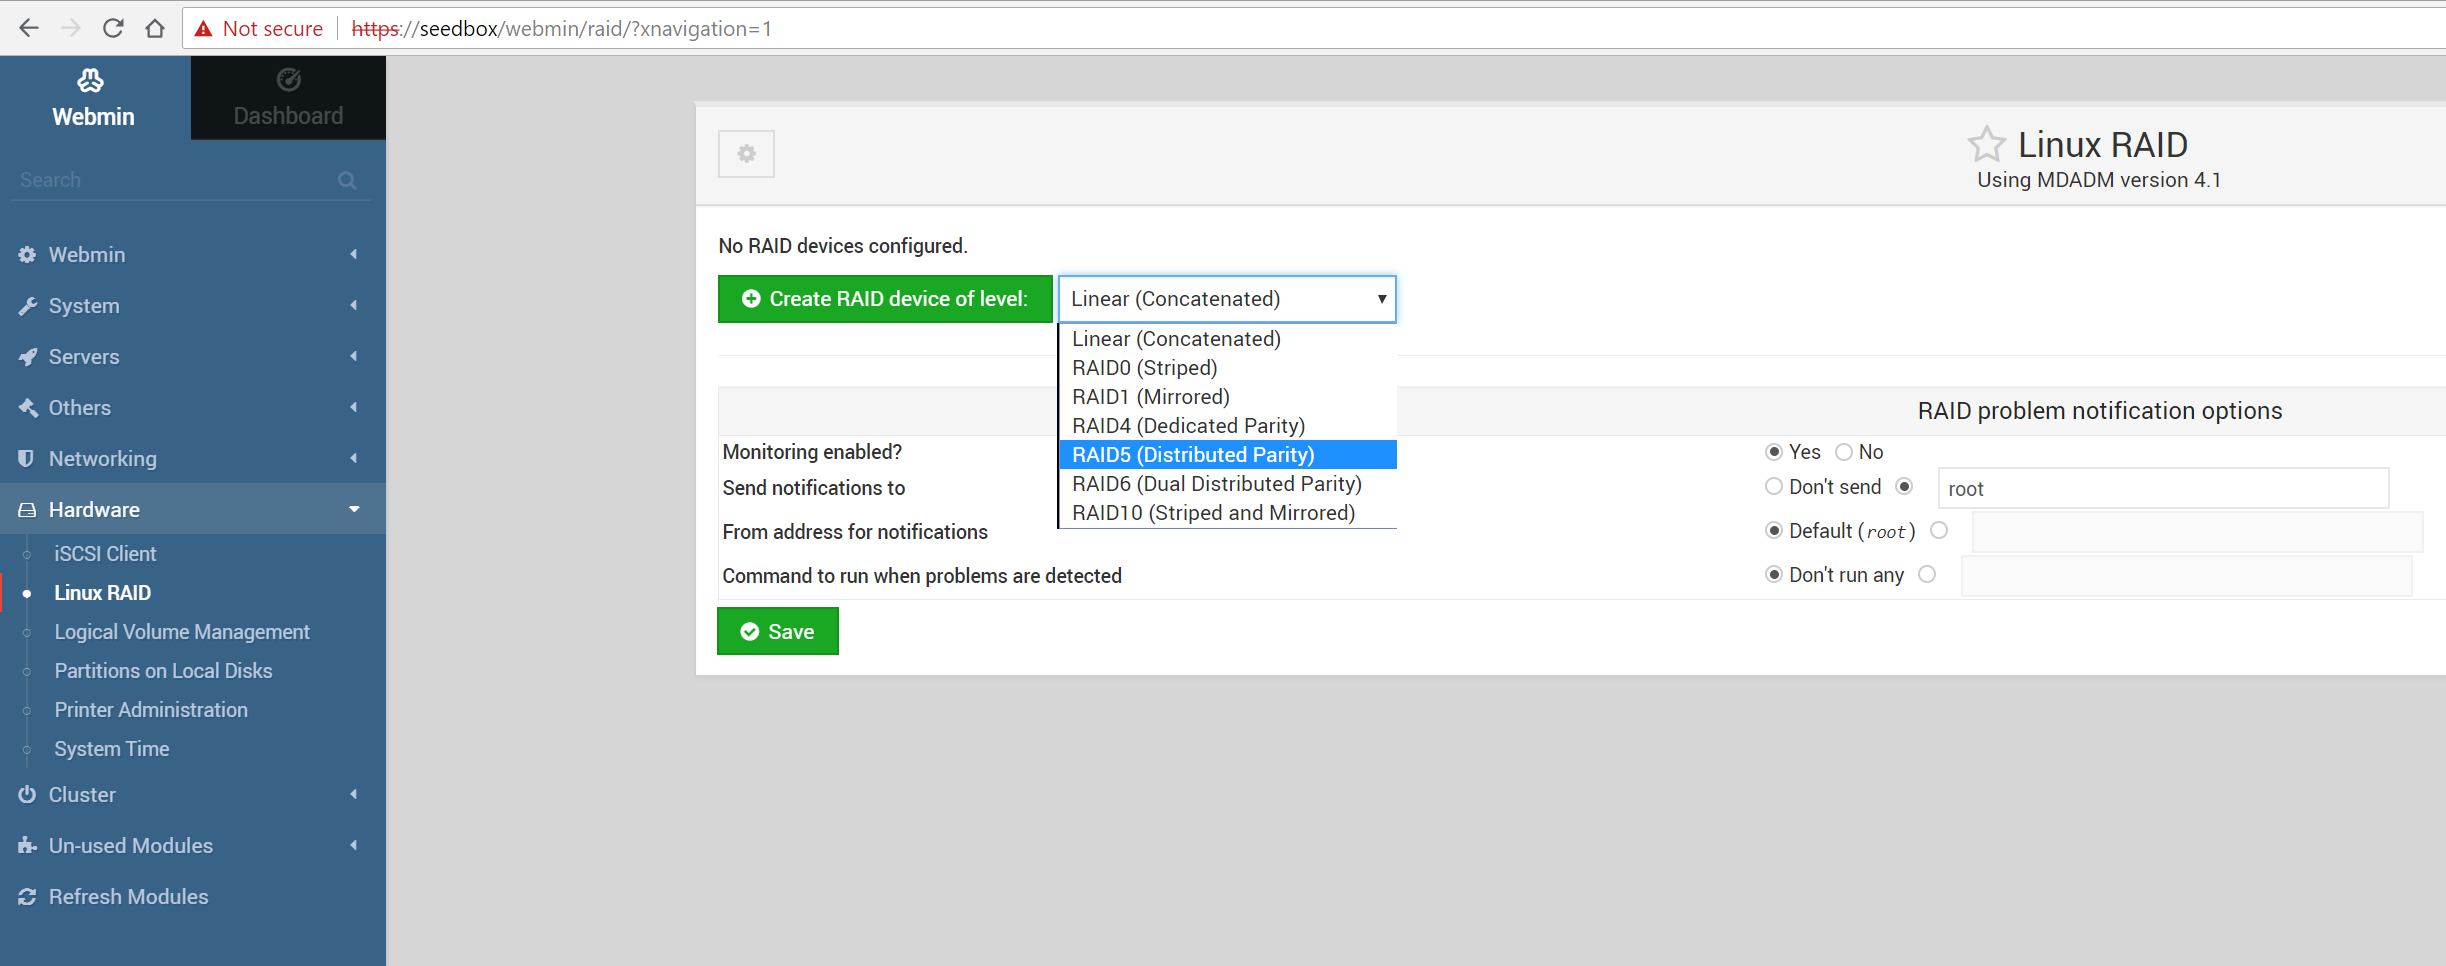
Task: Click the RAID level dropdown box
Action: click(x=1227, y=299)
